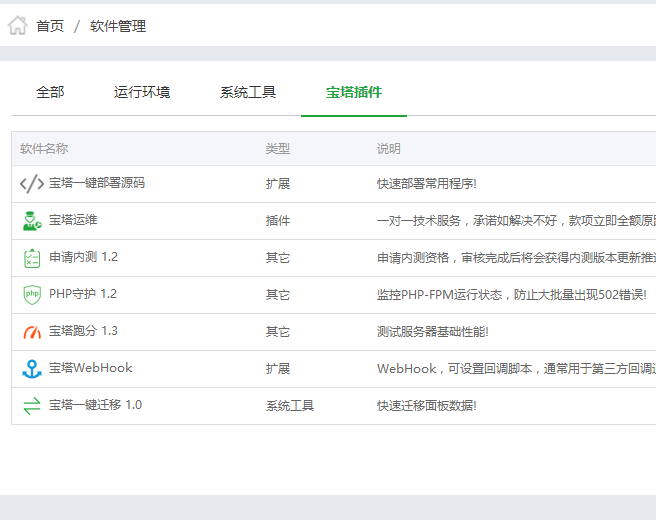
Task: Click the home icon in breadcrumb
Action: coord(18,26)
